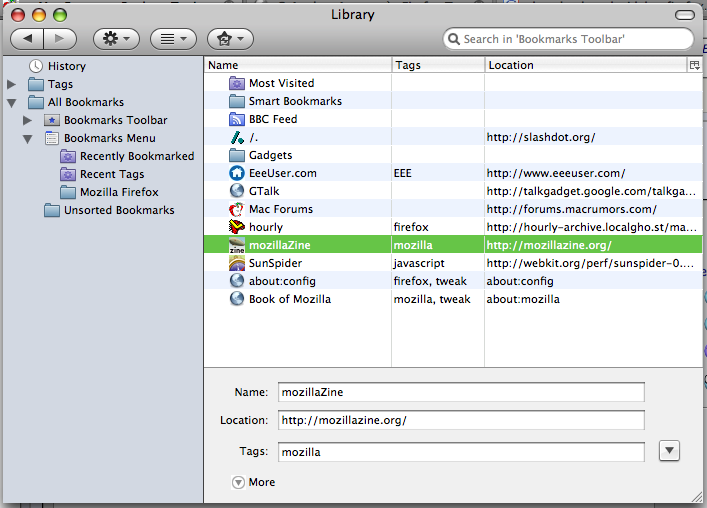Image resolution: width=707 pixels, height=508 pixels.
Task: Select the Smart Bookmarks row
Action: click(x=453, y=101)
